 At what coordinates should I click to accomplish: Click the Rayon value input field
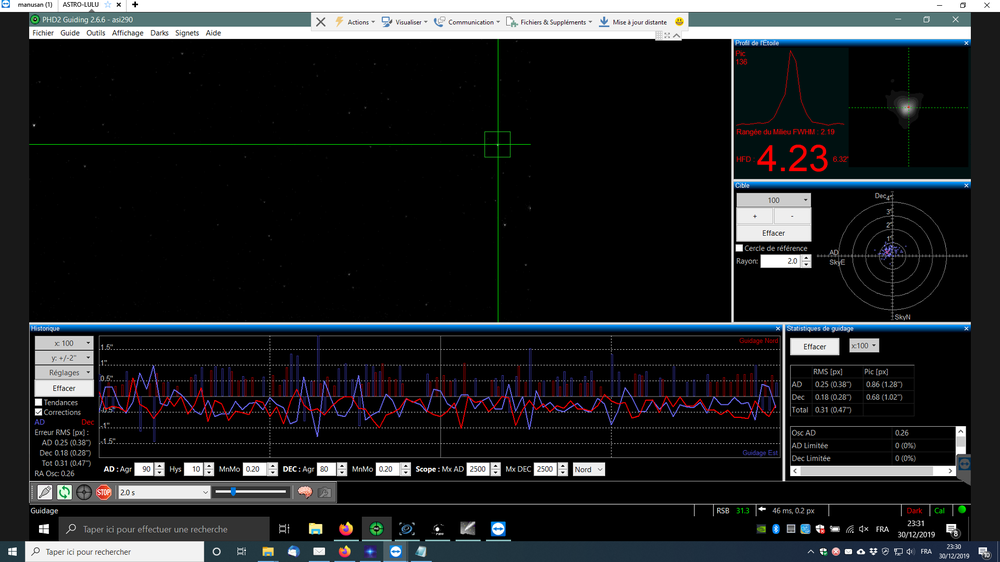tap(778, 261)
